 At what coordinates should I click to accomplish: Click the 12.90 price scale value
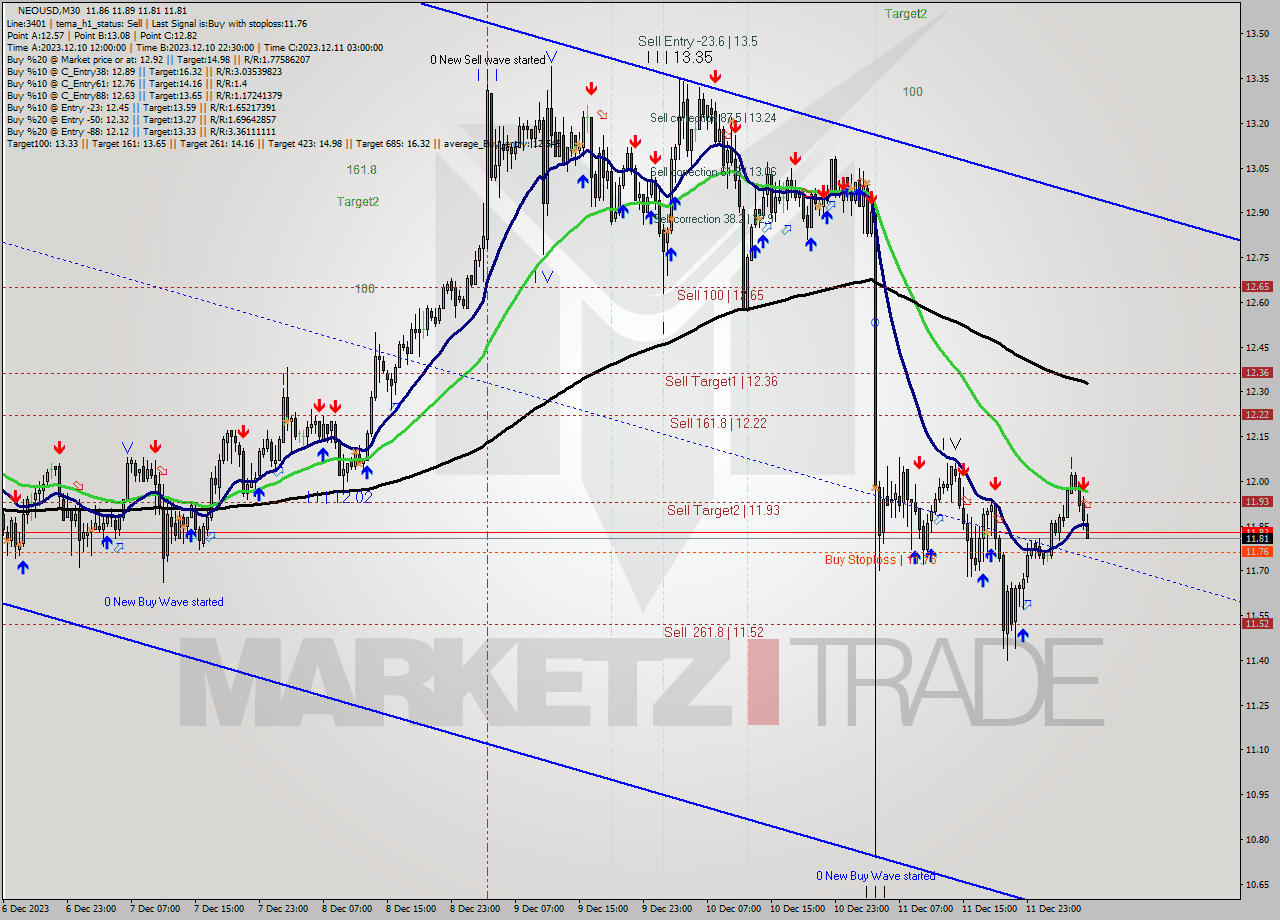pyautogui.click(x=1257, y=213)
